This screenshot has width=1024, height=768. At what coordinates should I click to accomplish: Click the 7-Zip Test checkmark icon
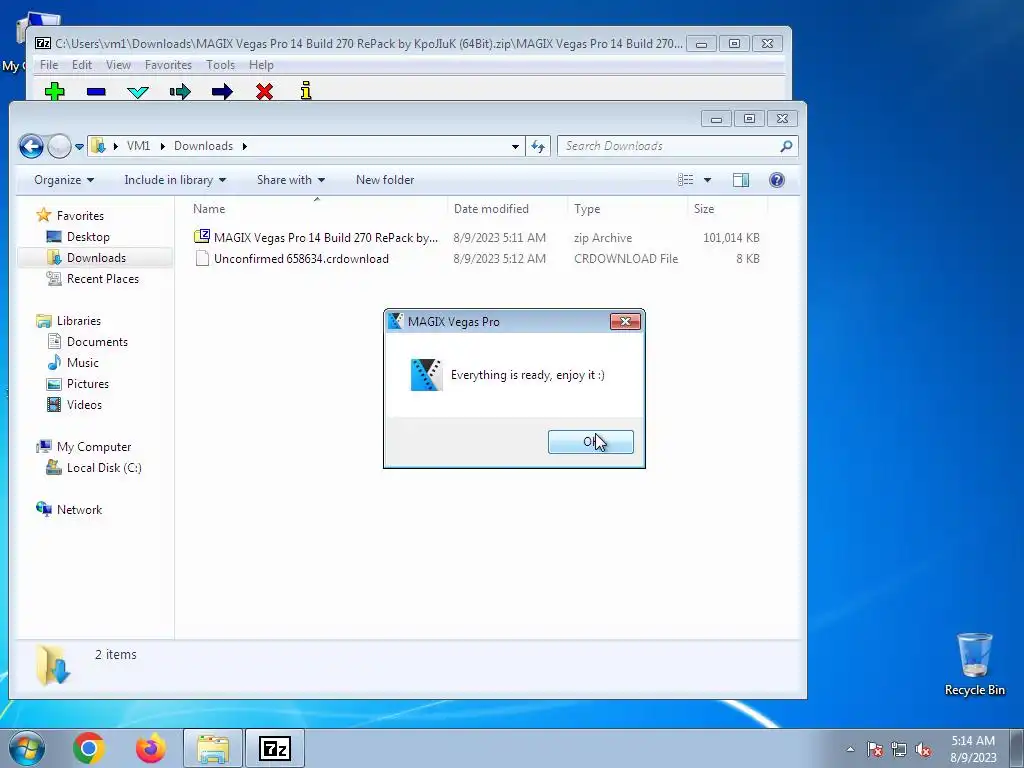click(x=138, y=92)
